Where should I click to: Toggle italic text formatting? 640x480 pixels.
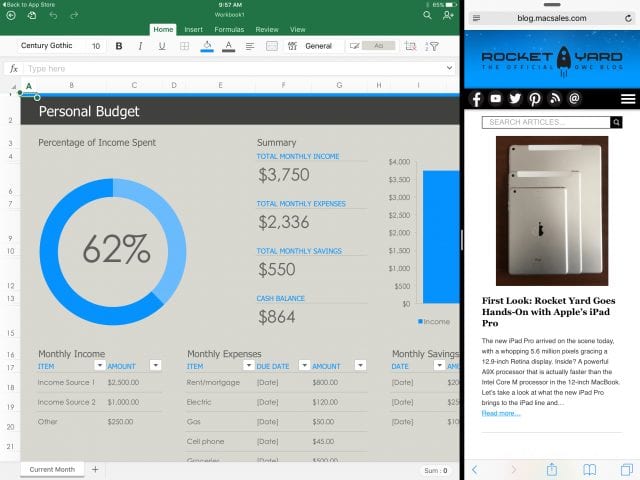(140, 46)
